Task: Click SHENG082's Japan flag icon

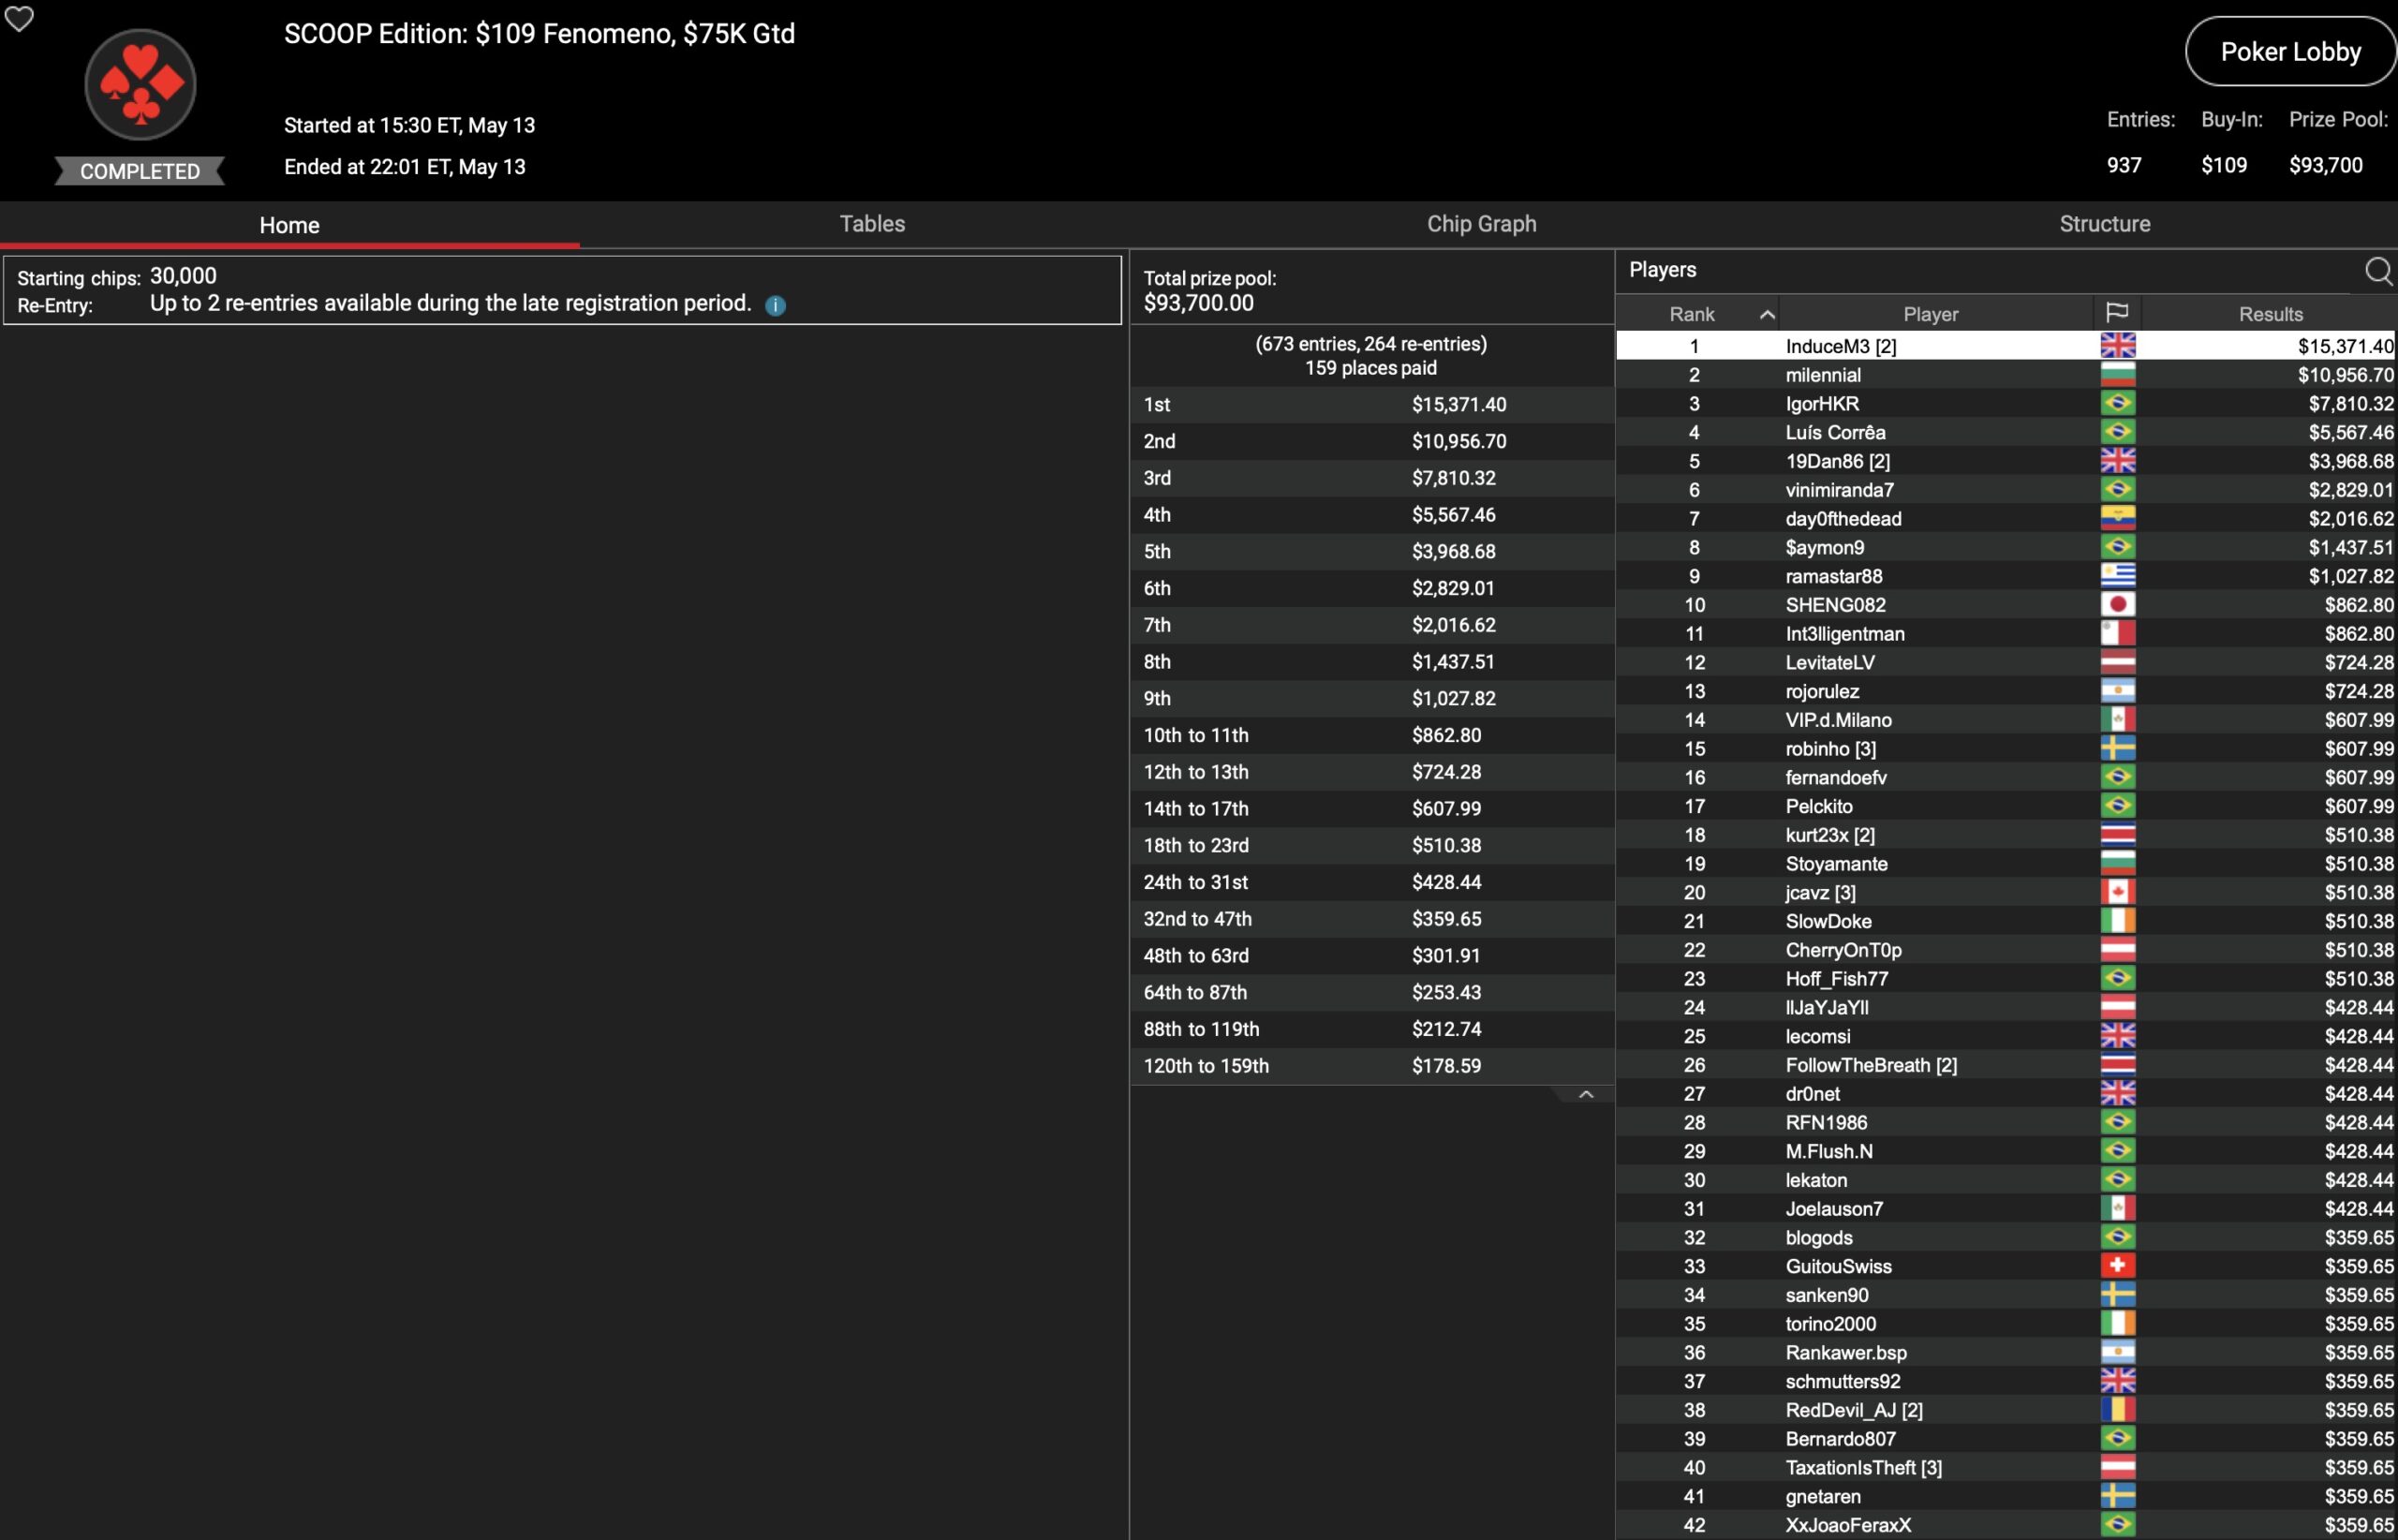Action: 2117,605
